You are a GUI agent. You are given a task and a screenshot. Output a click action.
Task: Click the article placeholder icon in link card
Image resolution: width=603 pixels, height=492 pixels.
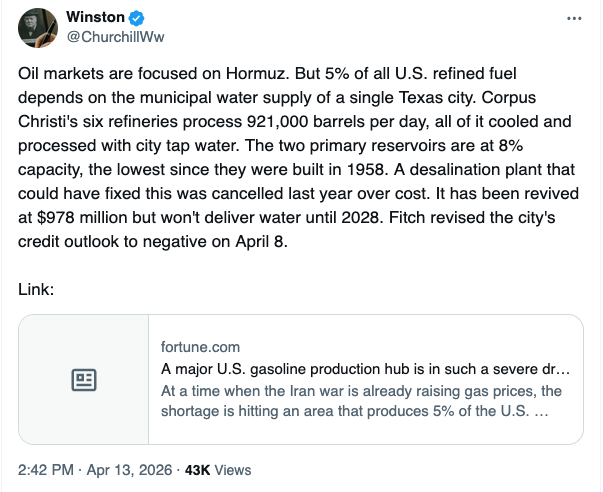pos(84,380)
